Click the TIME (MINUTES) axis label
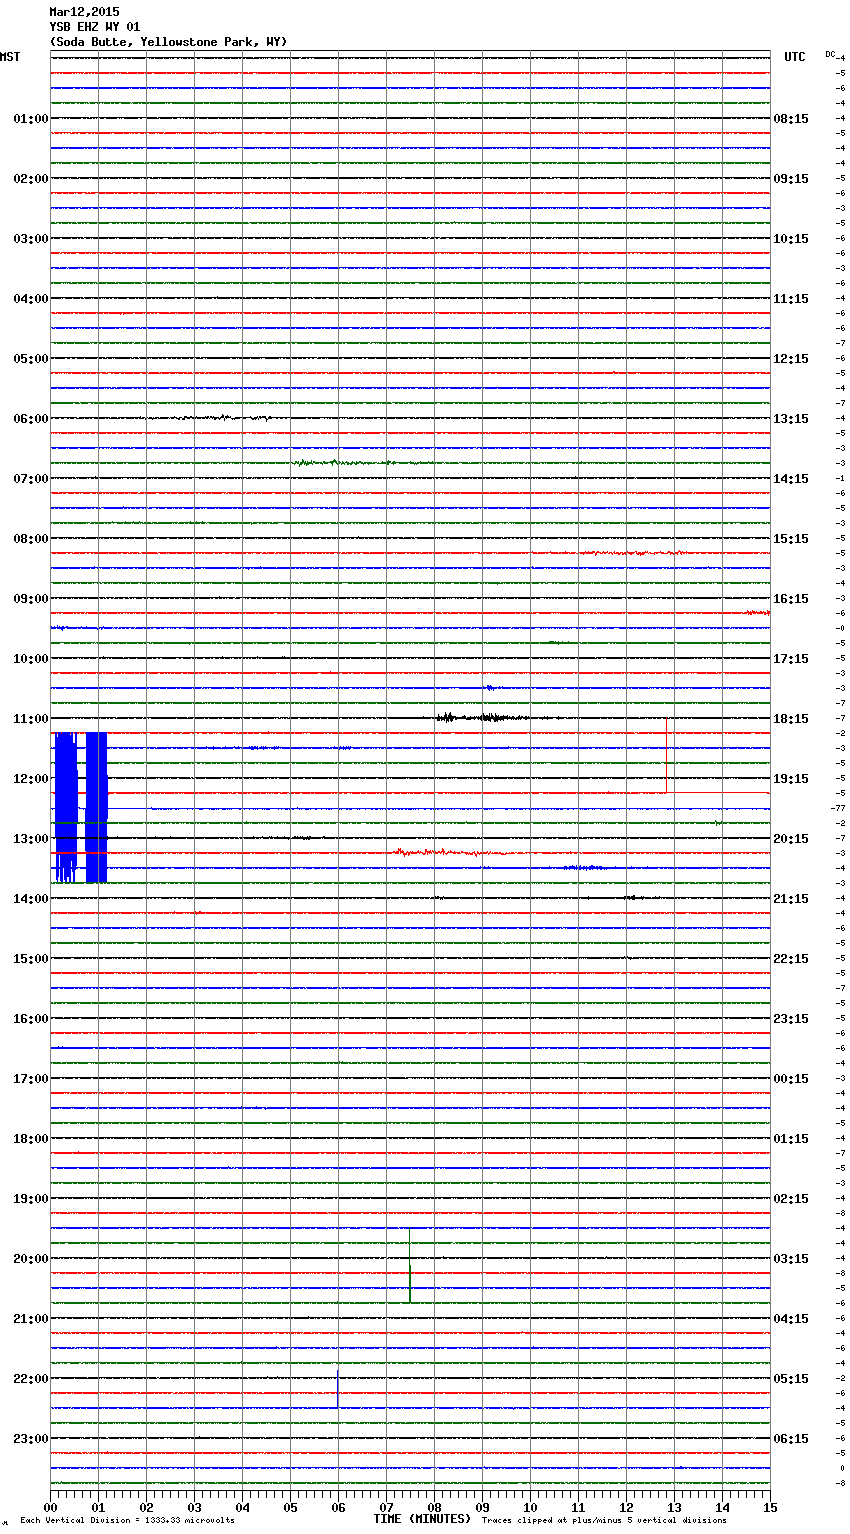 coord(422,1519)
